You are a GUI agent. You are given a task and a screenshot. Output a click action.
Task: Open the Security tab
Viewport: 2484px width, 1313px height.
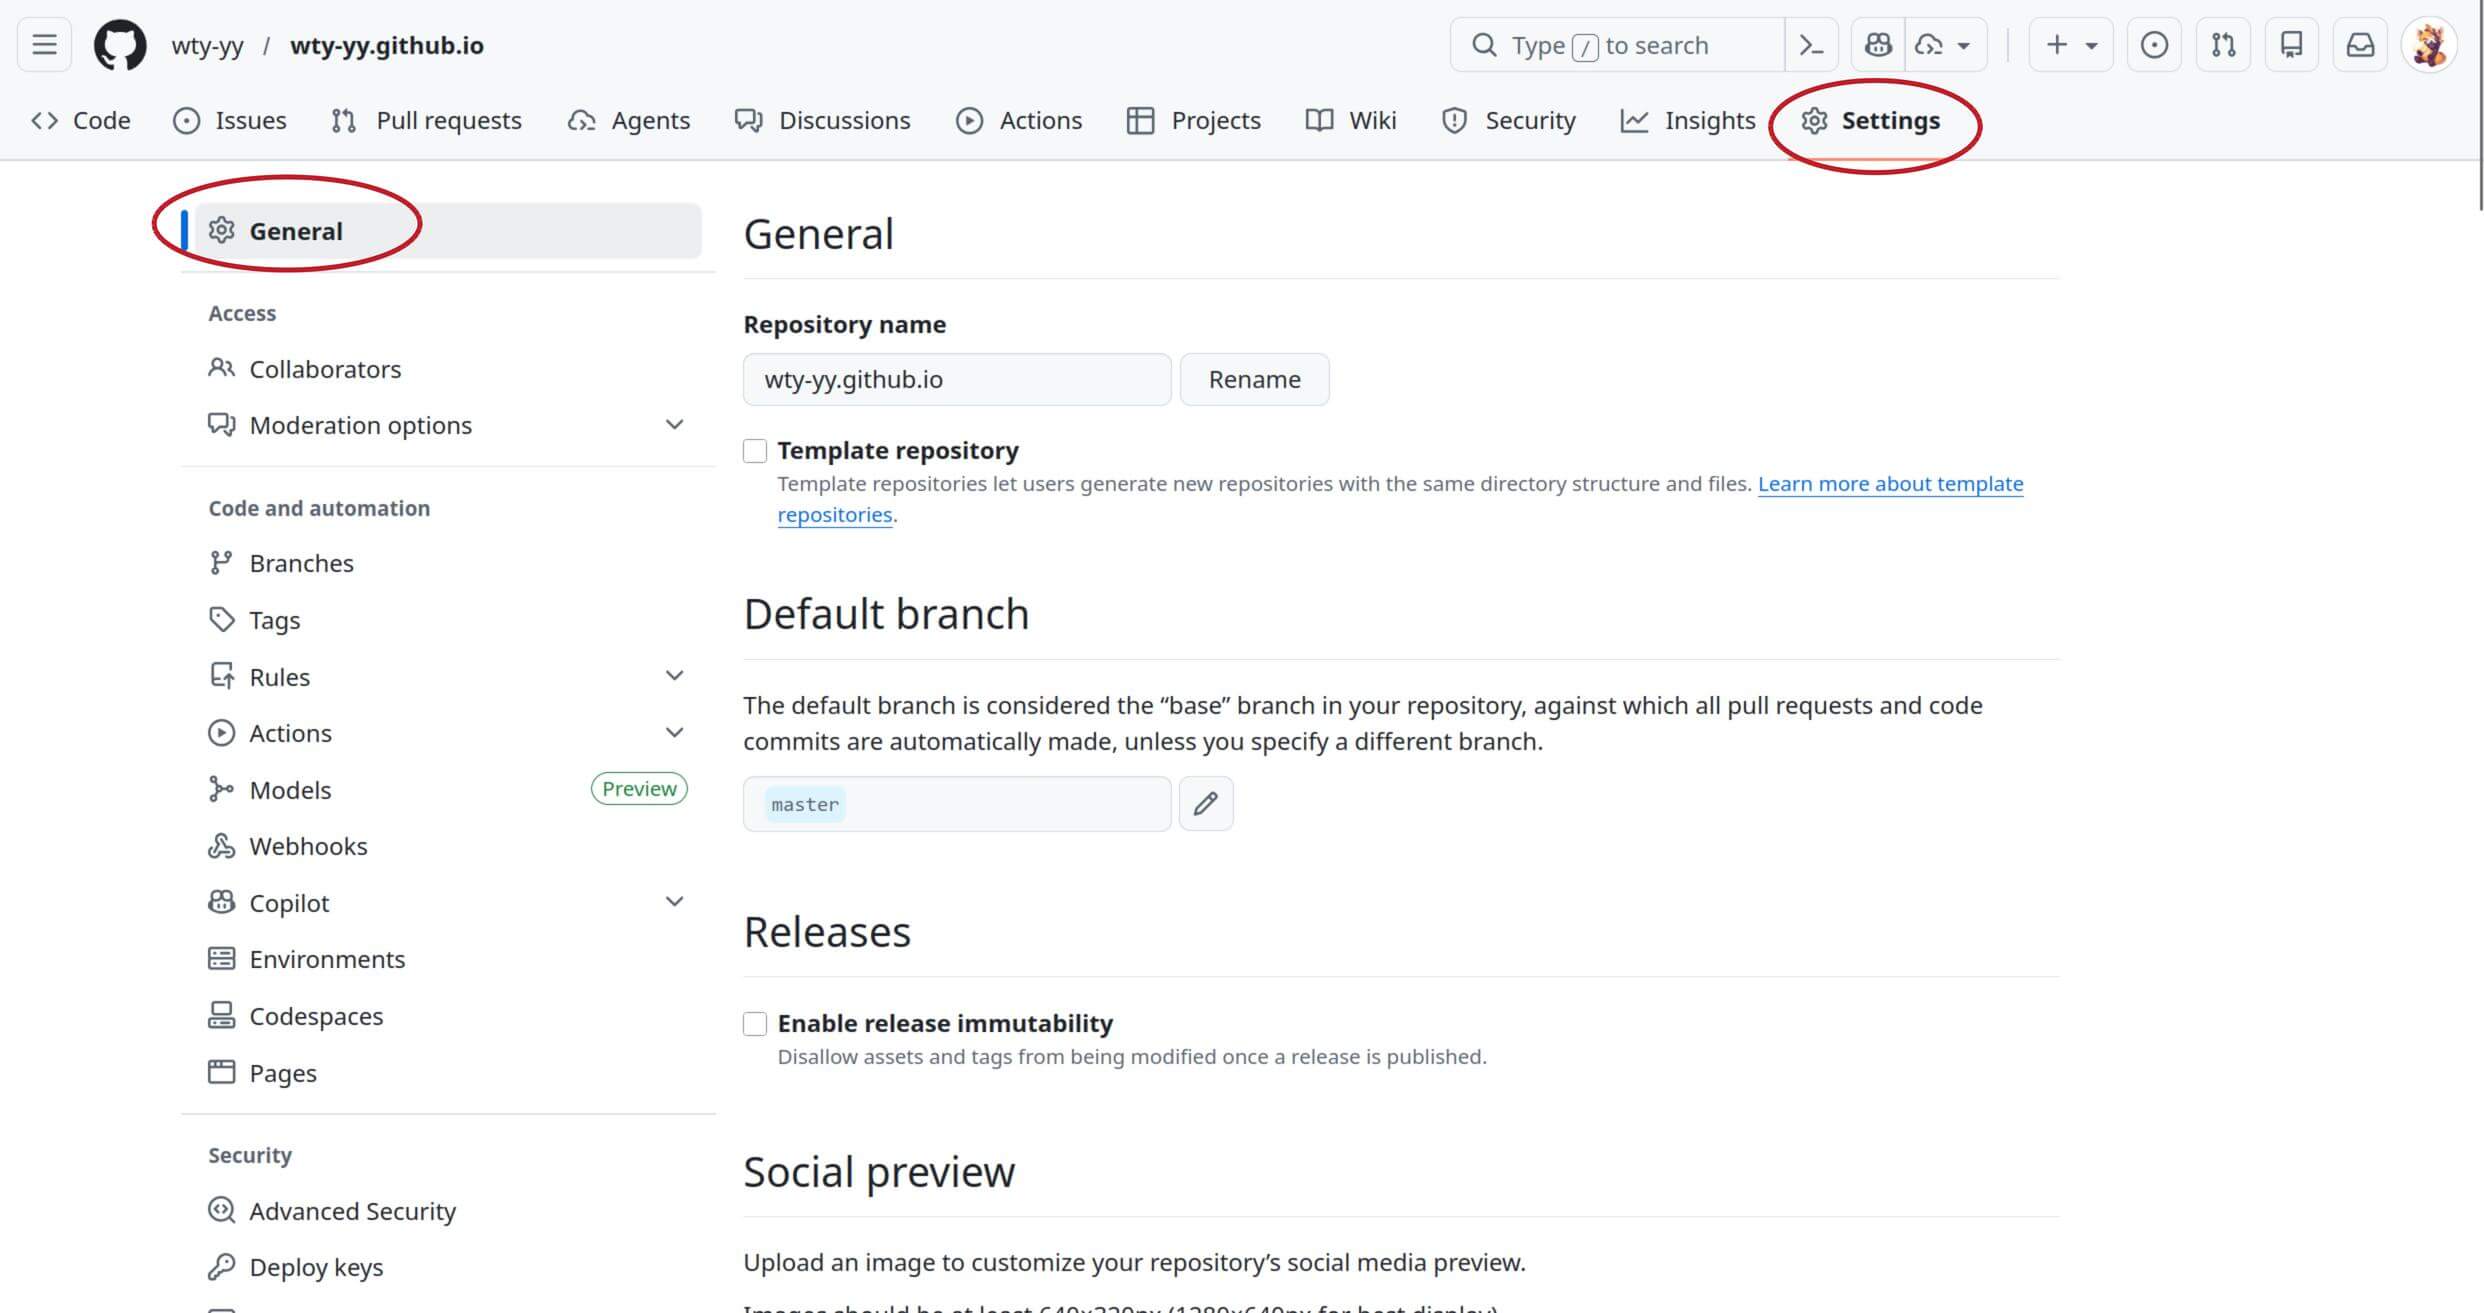[1509, 120]
